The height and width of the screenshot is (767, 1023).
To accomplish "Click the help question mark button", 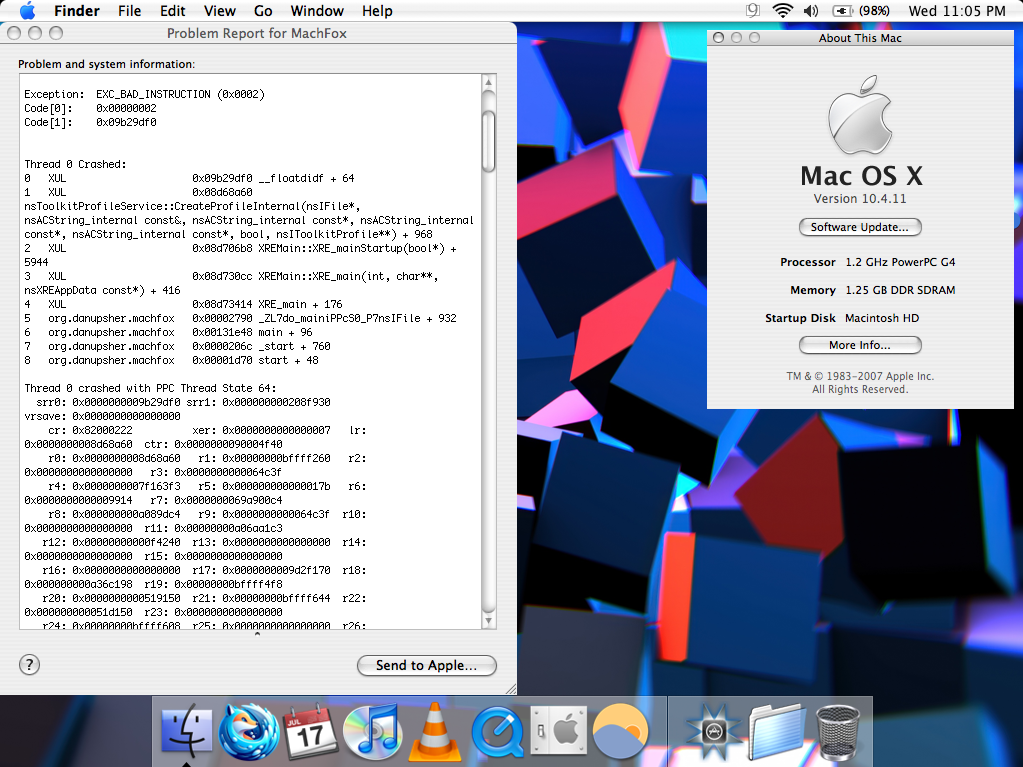I will (x=29, y=665).
